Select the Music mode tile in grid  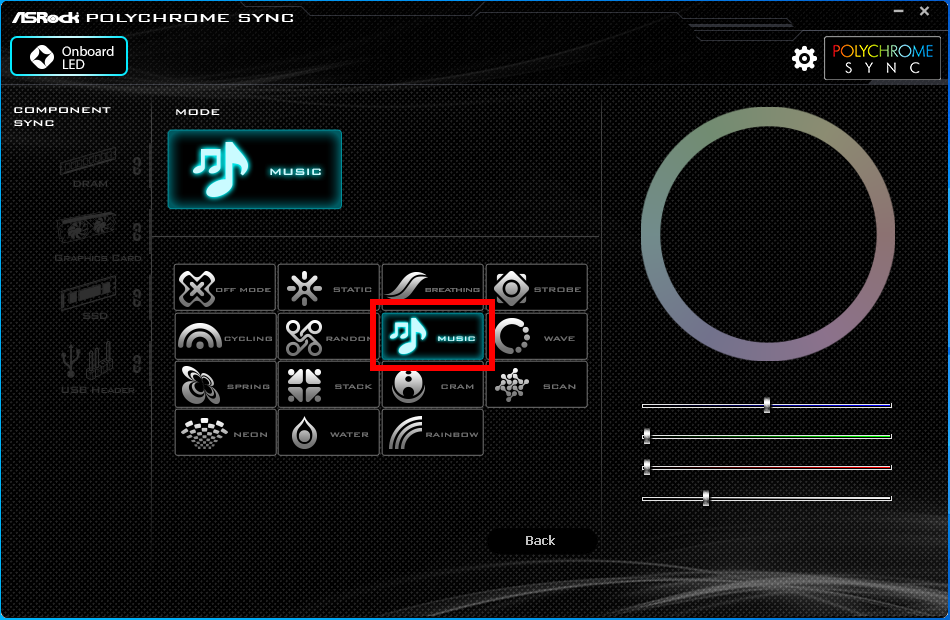pos(433,336)
